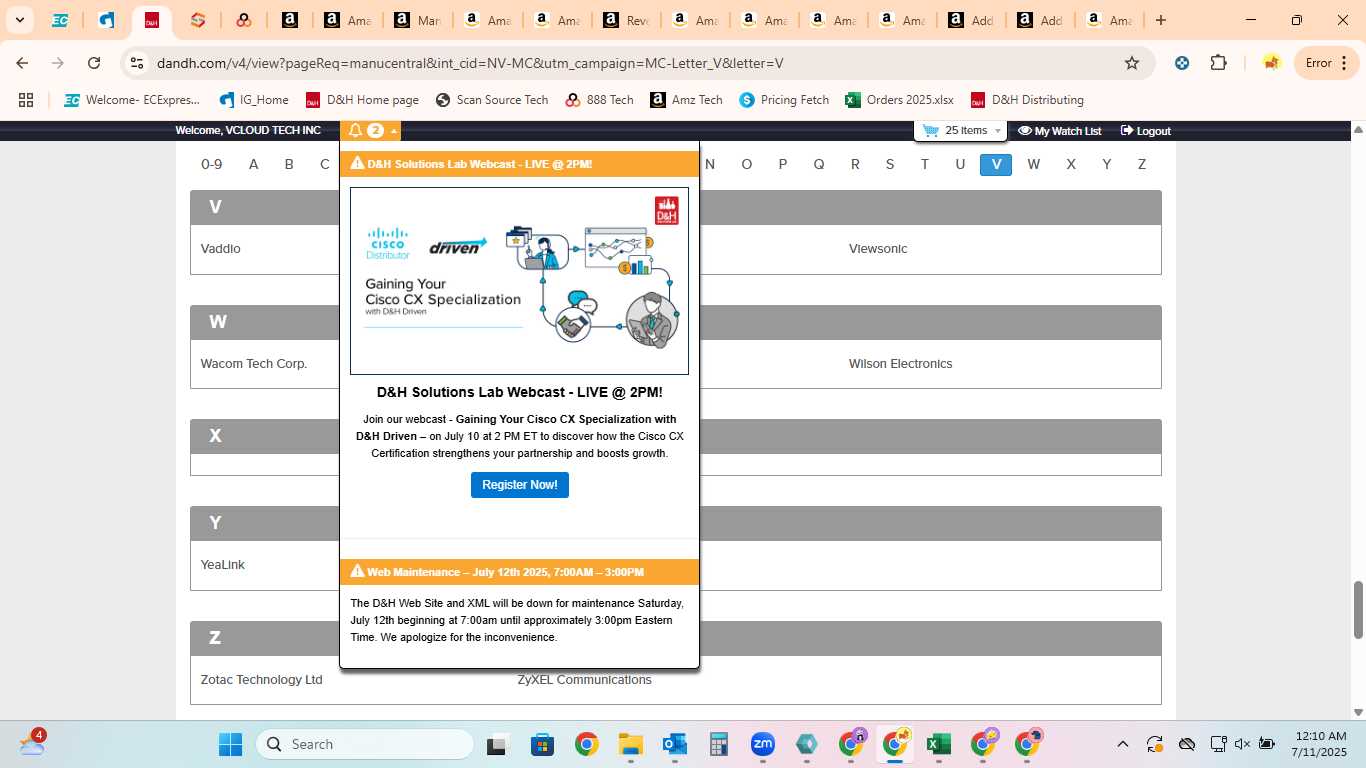Image resolution: width=1366 pixels, height=768 pixels.
Task: Open the Chrome apps grid icon
Action: pyautogui.click(x=26, y=100)
